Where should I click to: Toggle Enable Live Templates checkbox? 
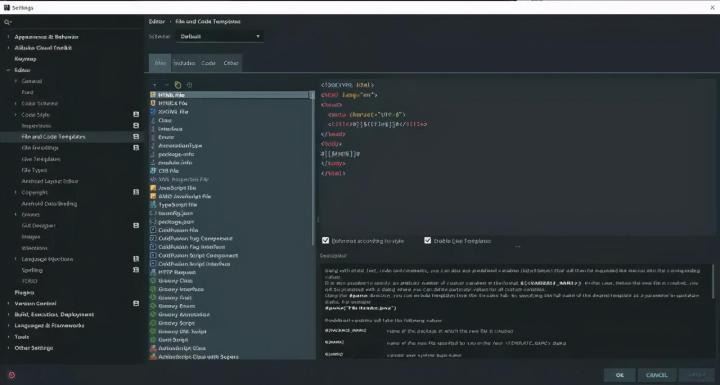[428, 240]
